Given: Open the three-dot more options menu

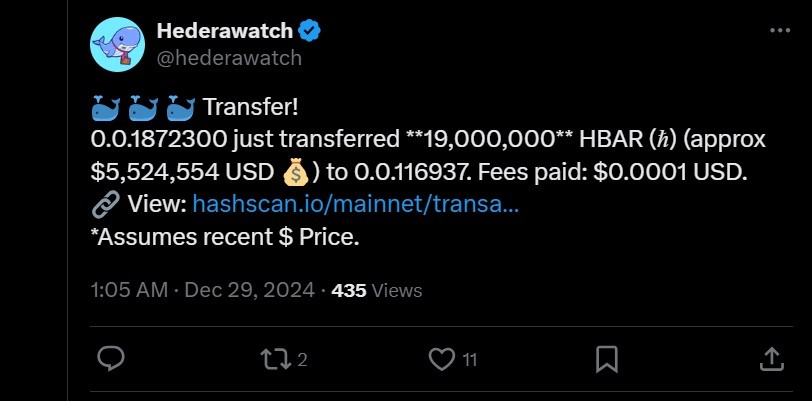Looking at the screenshot, I should click(x=779, y=32).
